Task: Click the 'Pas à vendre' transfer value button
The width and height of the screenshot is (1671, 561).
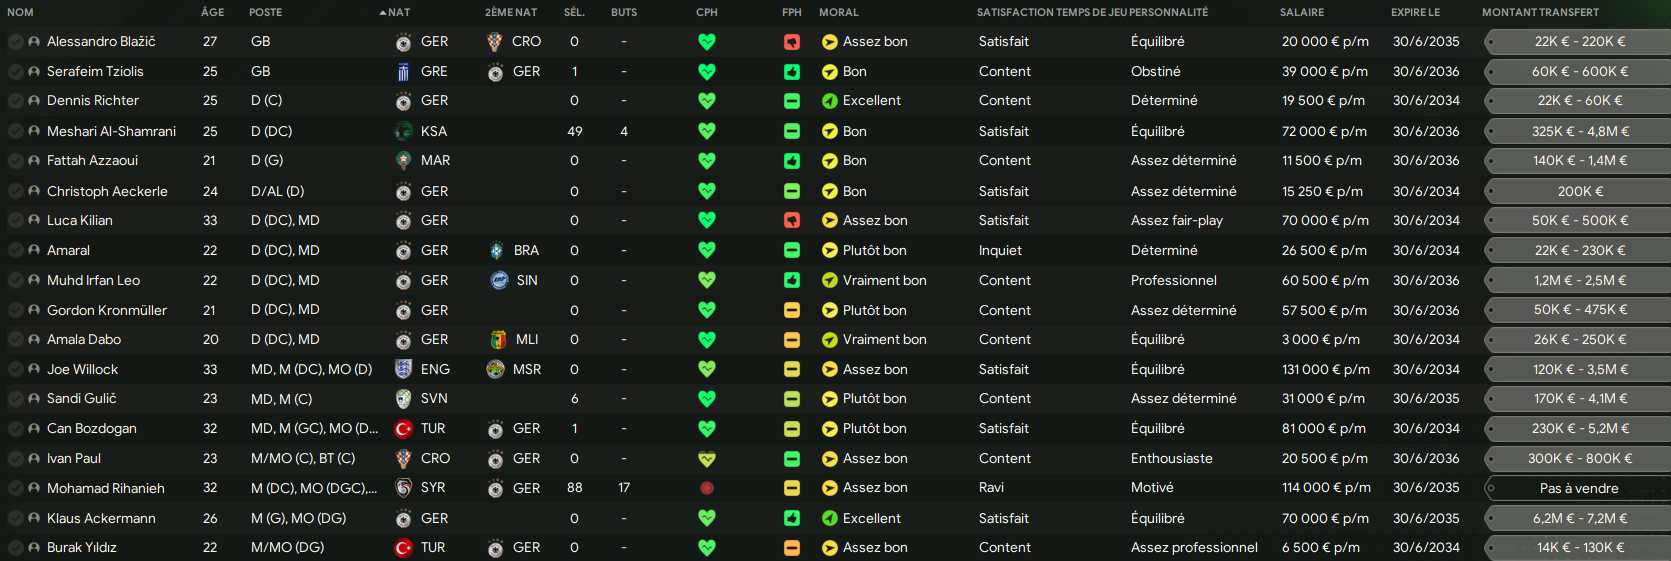Action: click(x=1578, y=488)
